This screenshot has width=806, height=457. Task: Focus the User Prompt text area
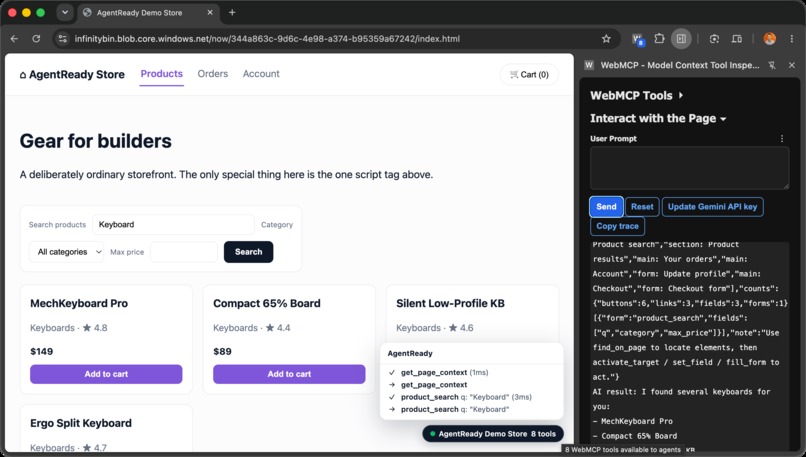[x=689, y=168]
